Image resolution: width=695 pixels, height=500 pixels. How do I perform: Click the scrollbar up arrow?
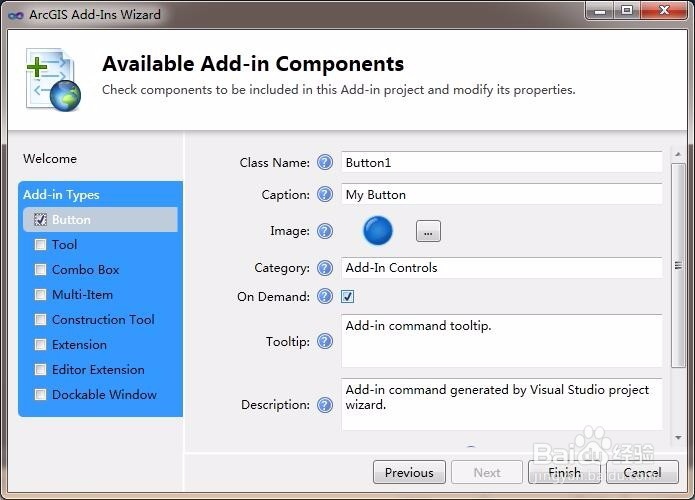pyautogui.click(x=678, y=154)
